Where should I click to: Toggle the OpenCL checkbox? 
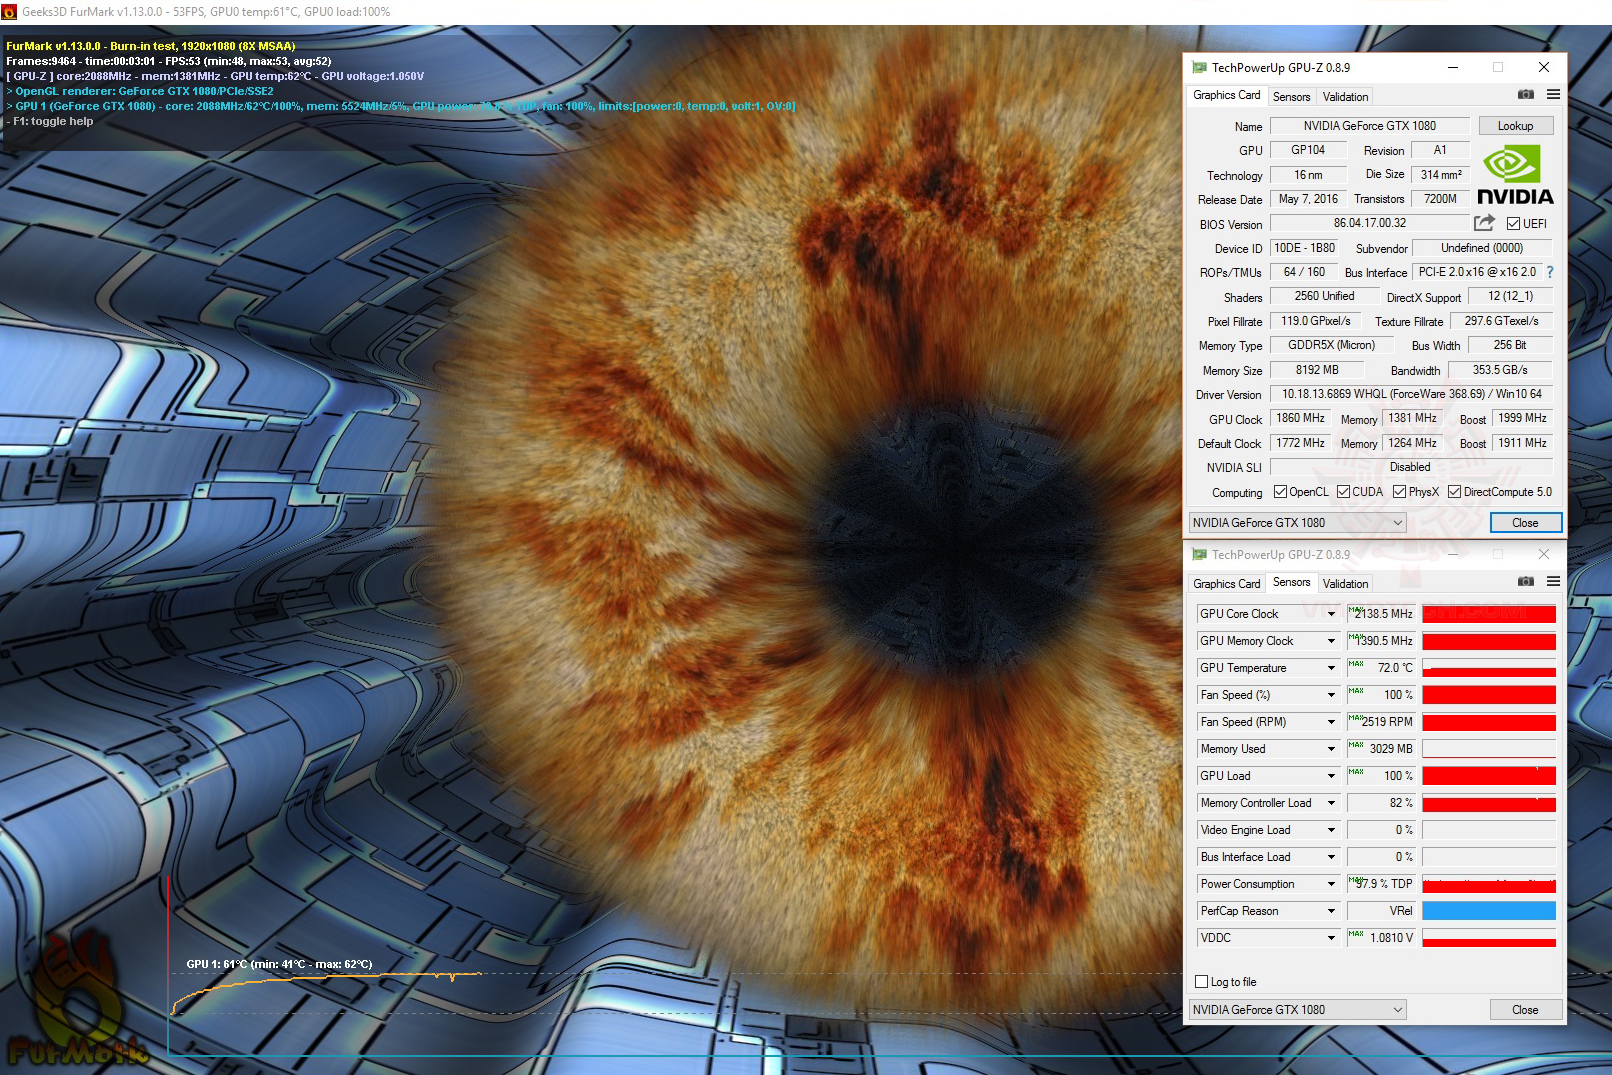coord(1280,492)
